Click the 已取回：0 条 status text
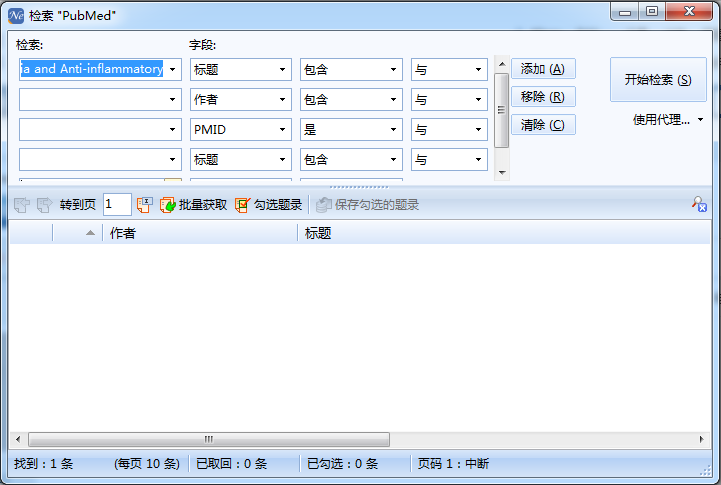Screen dimensions: 721x485 (232, 463)
